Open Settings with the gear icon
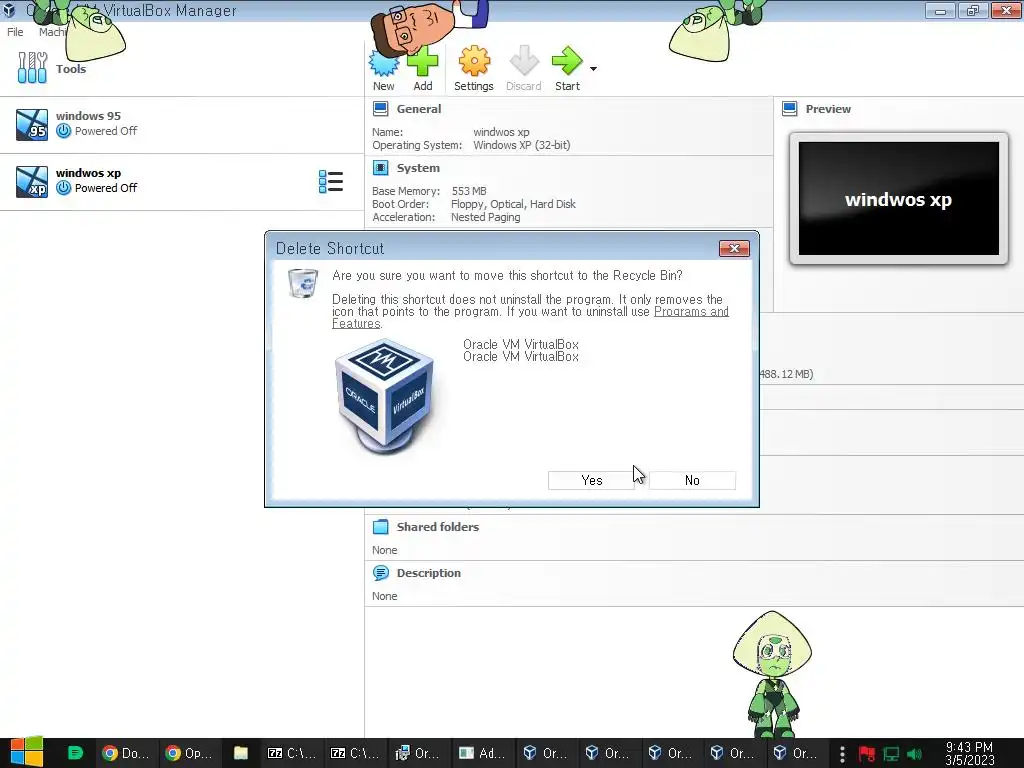This screenshot has height=768, width=1024. (473, 61)
